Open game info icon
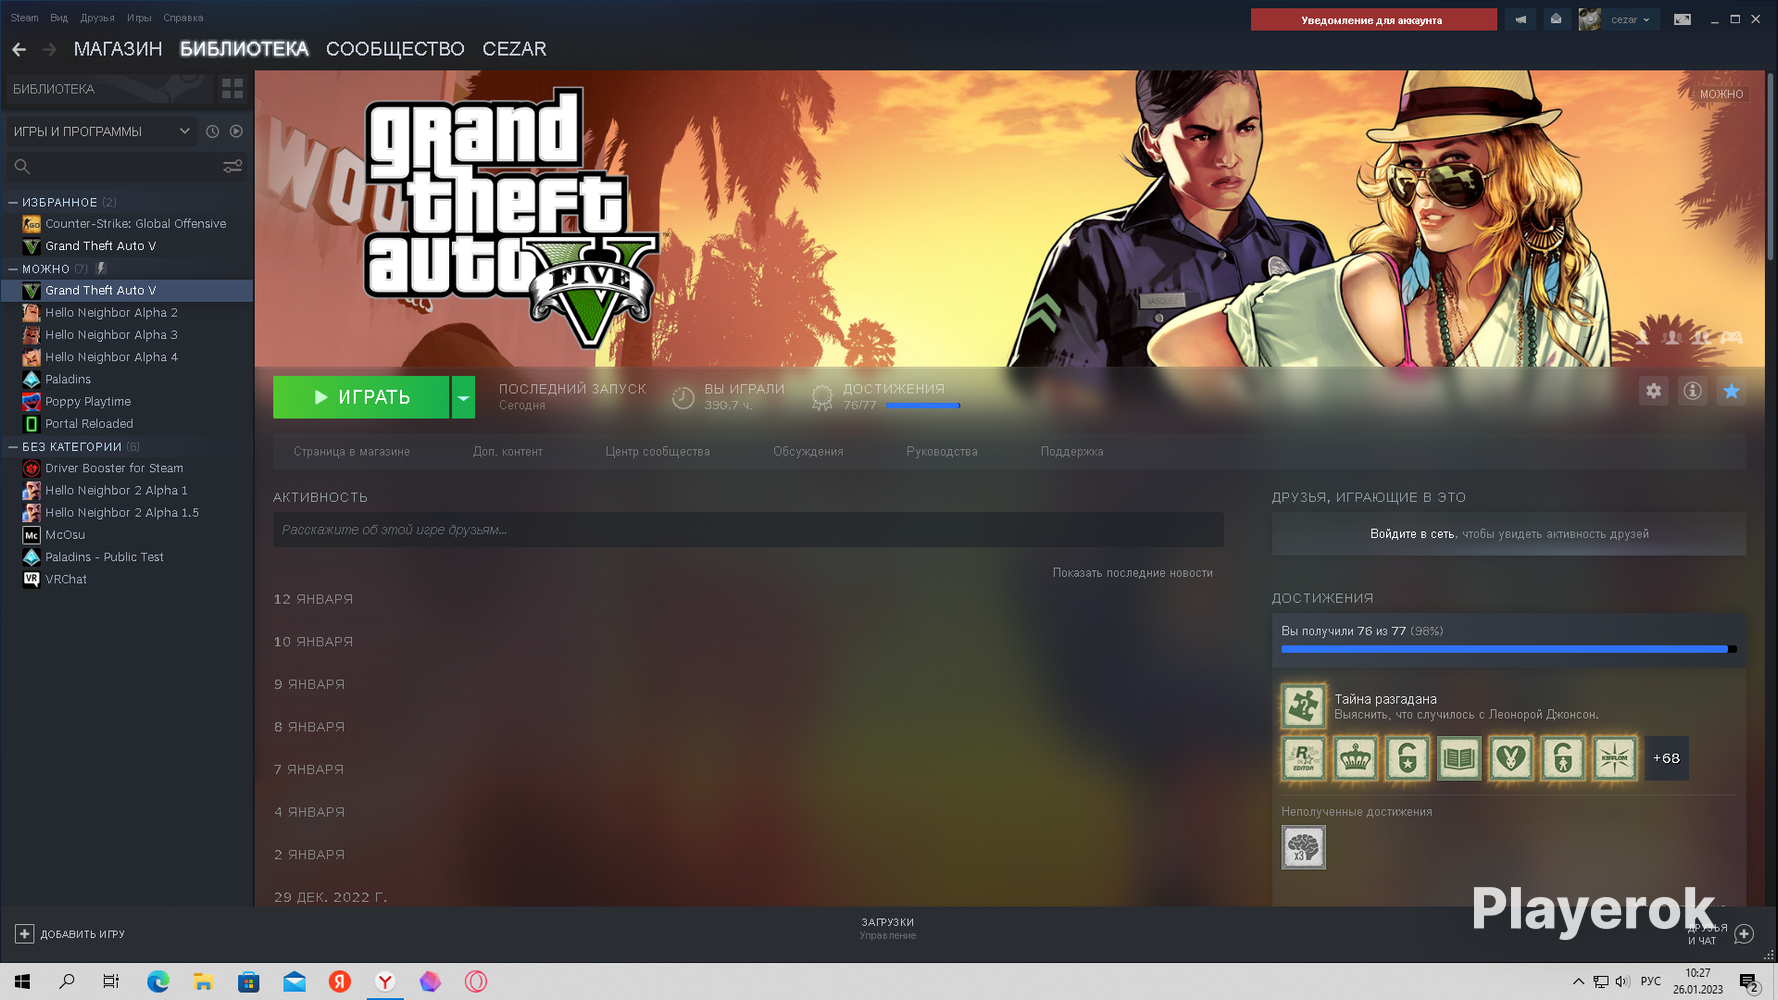The height and width of the screenshot is (1000, 1778). pyautogui.click(x=1692, y=391)
